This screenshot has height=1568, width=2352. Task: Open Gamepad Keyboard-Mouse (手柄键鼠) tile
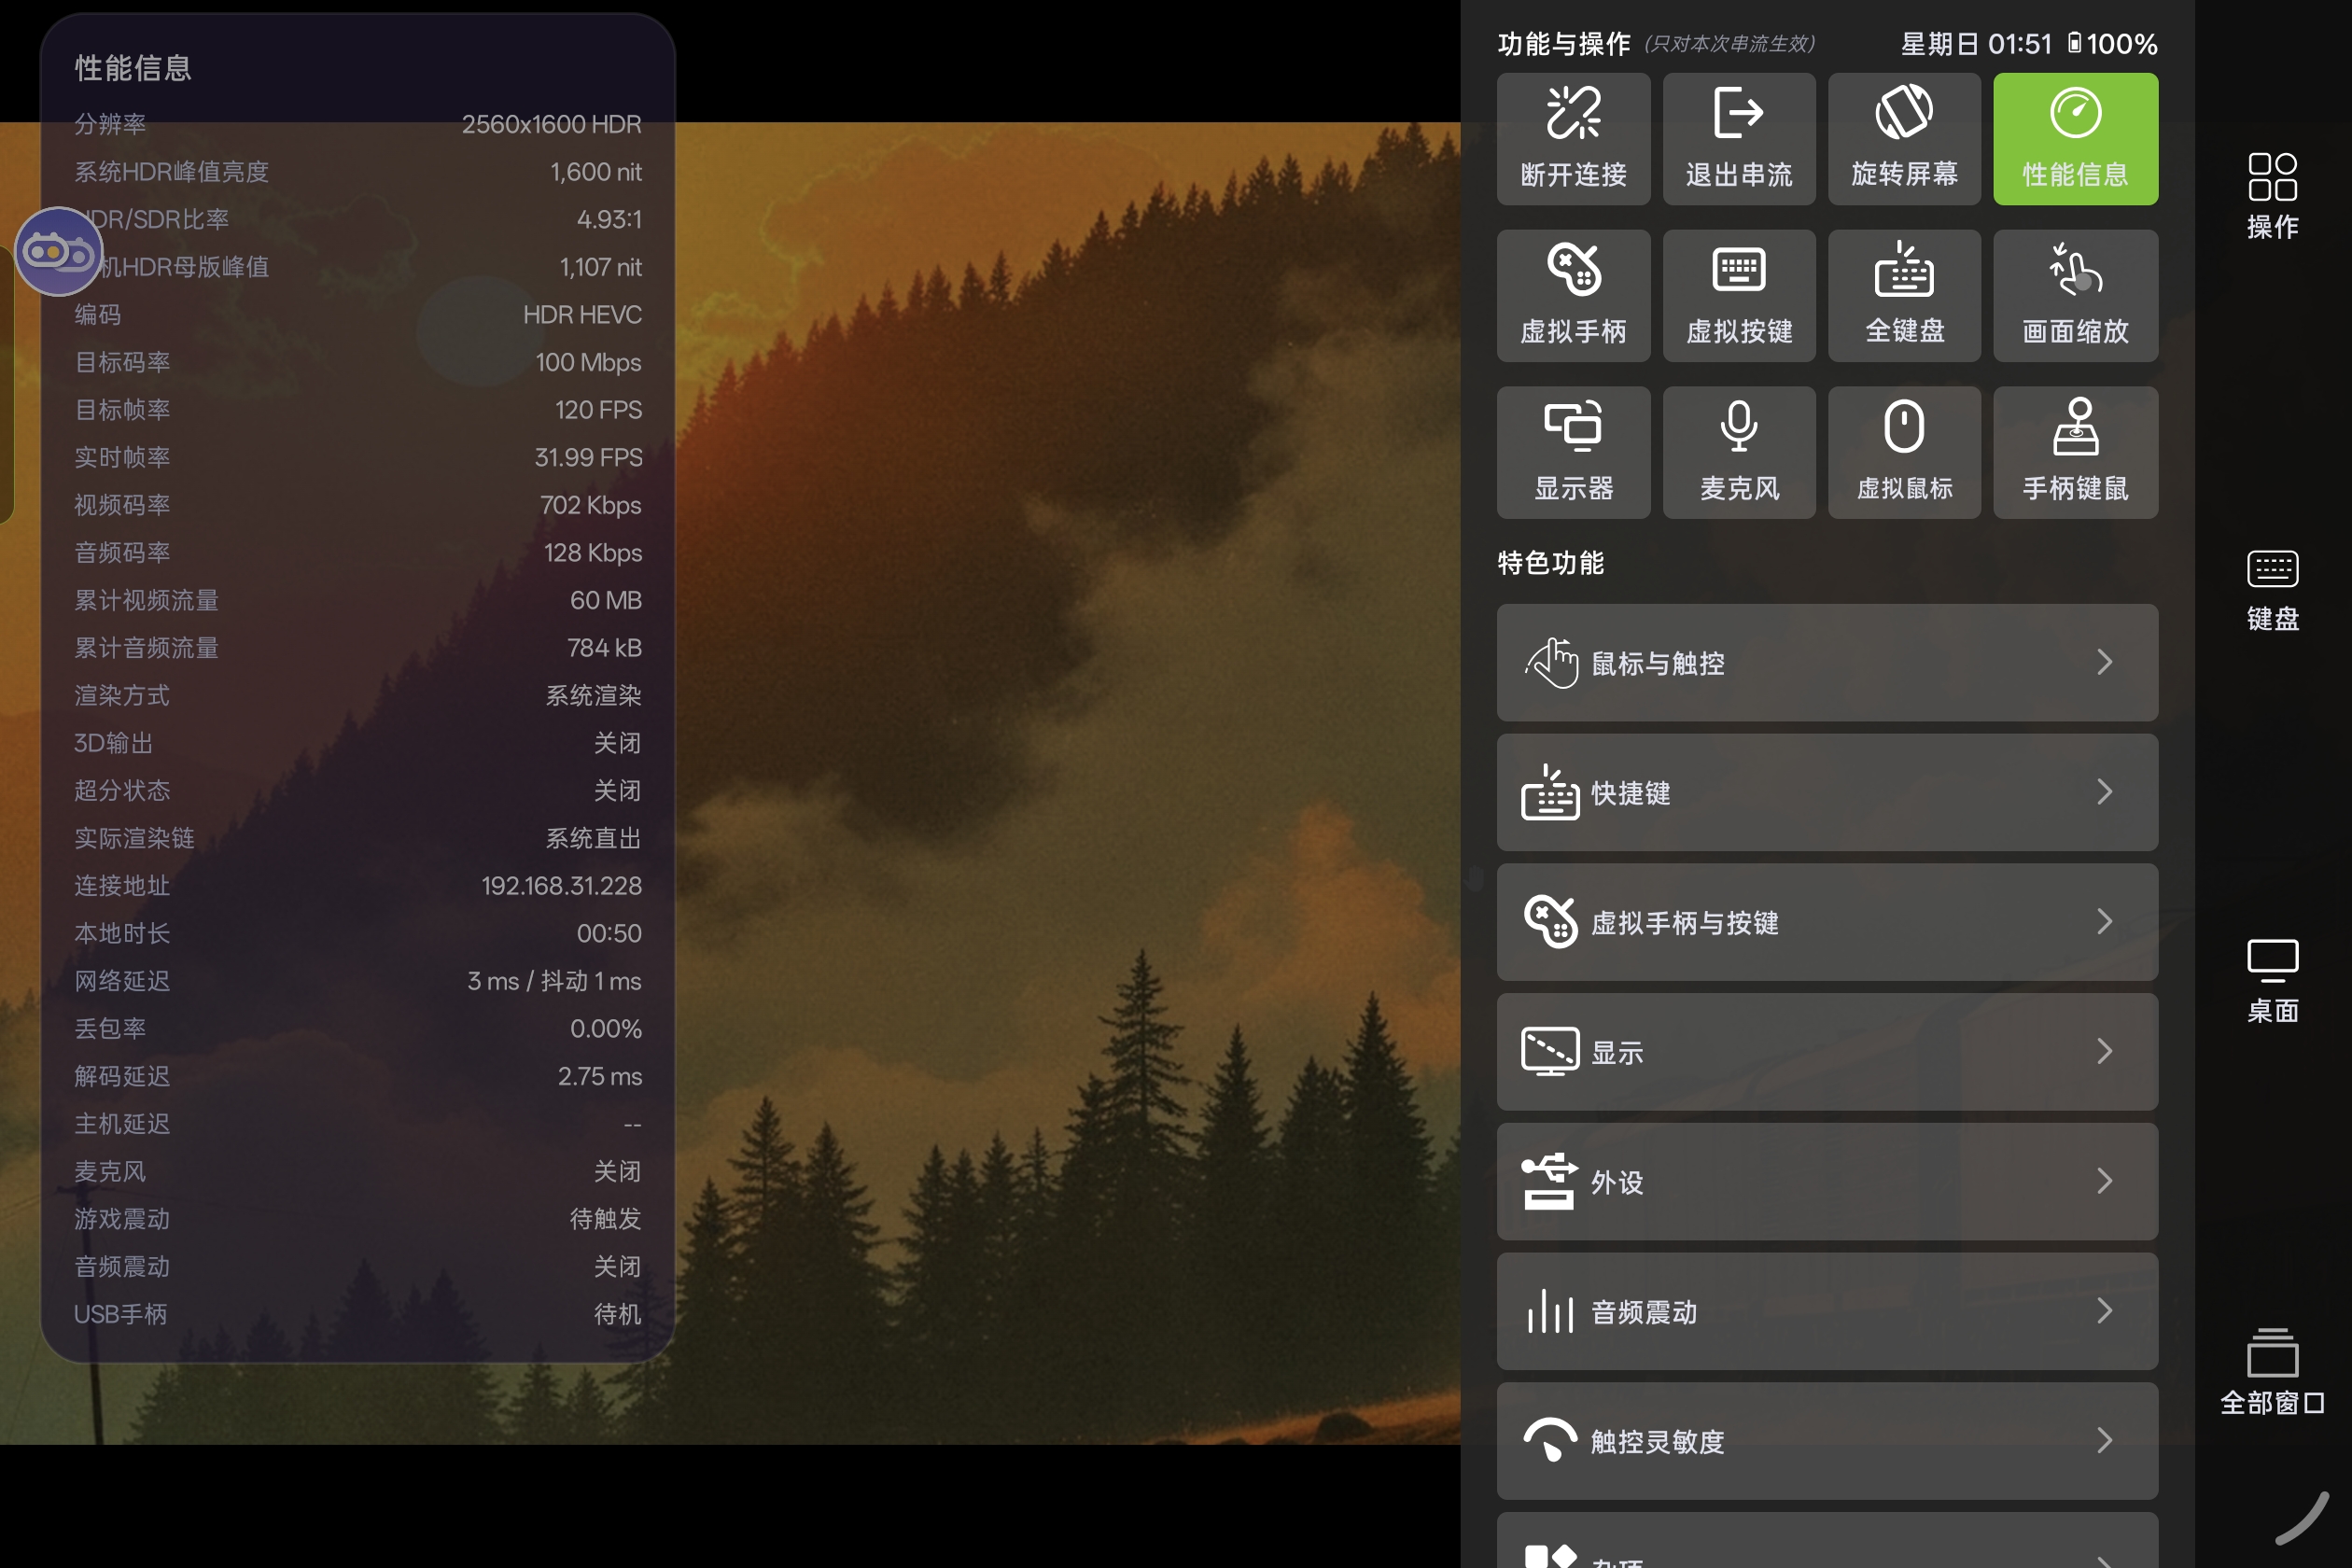(2075, 453)
